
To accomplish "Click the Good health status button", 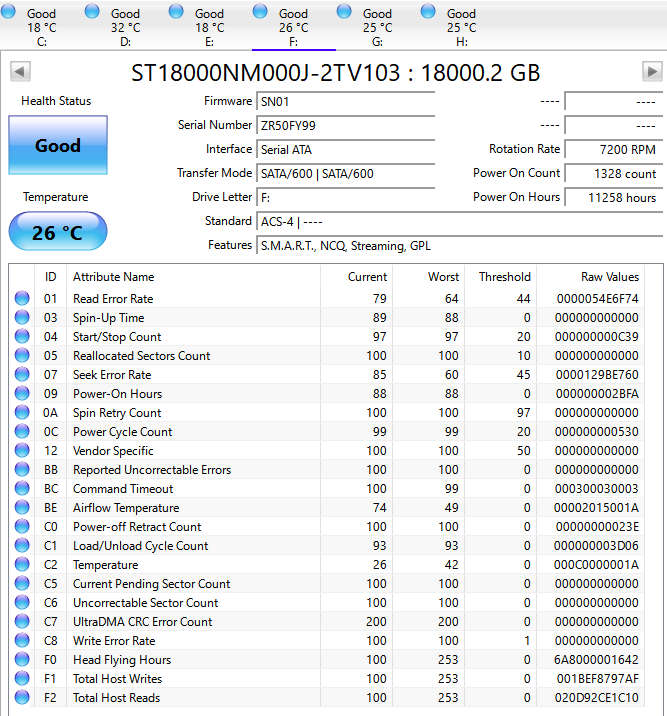I will [58, 145].
